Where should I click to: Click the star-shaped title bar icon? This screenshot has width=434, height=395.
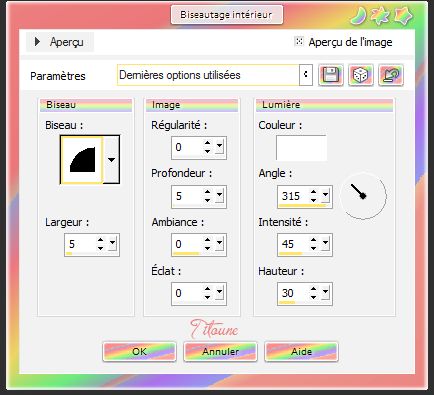pyautogui.click(x=403, y=16)
